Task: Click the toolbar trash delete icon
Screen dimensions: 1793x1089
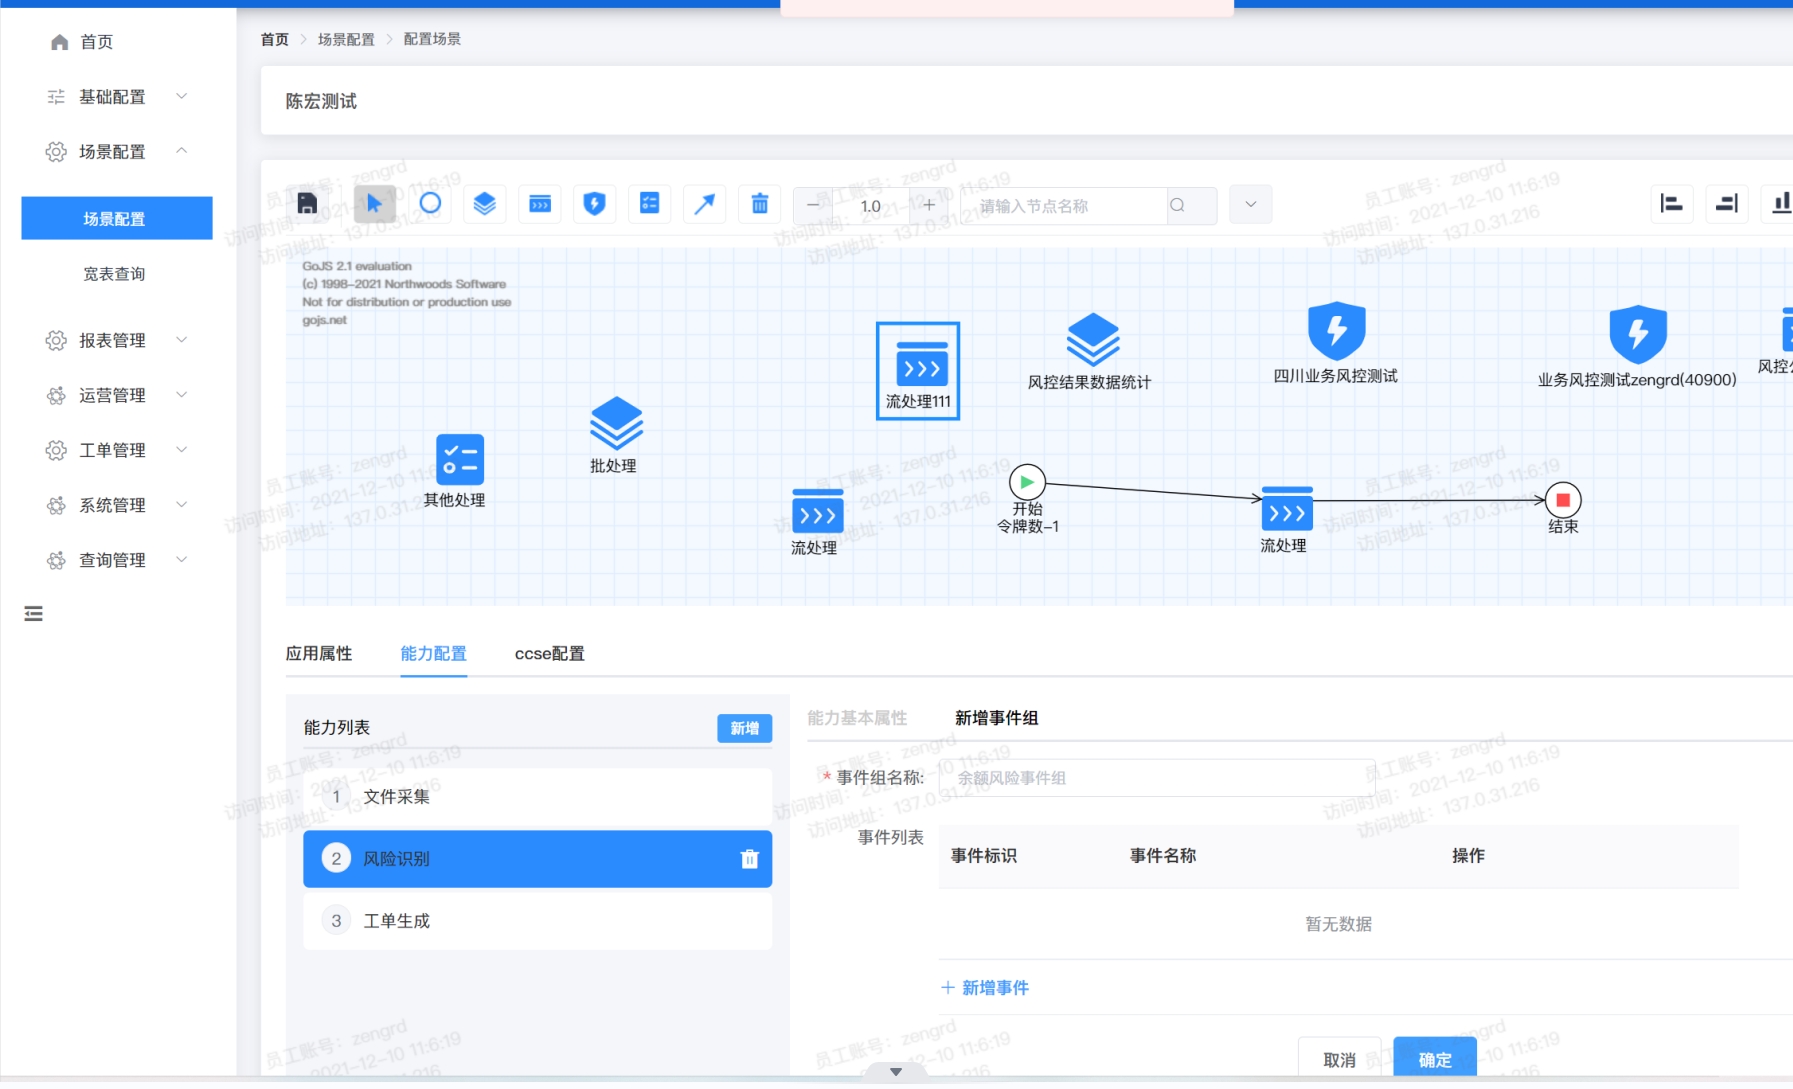Action: 760,204
